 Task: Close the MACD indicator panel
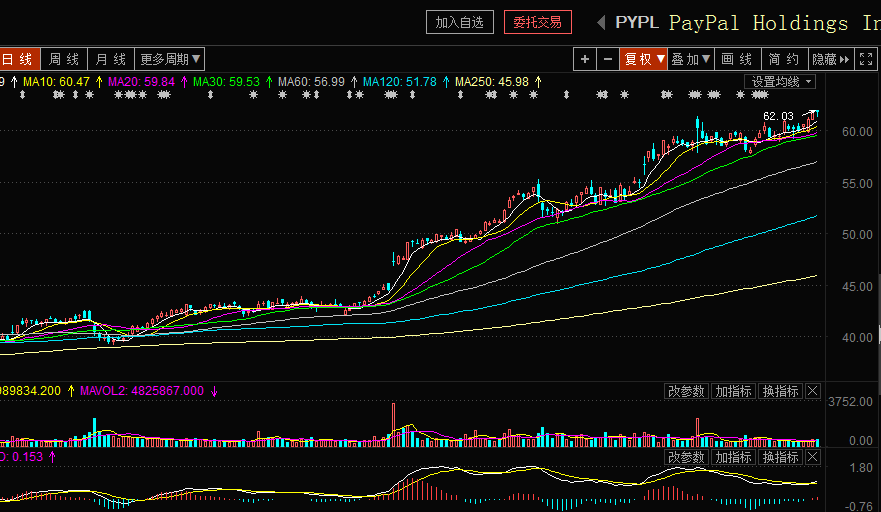(x=812, y=457)
